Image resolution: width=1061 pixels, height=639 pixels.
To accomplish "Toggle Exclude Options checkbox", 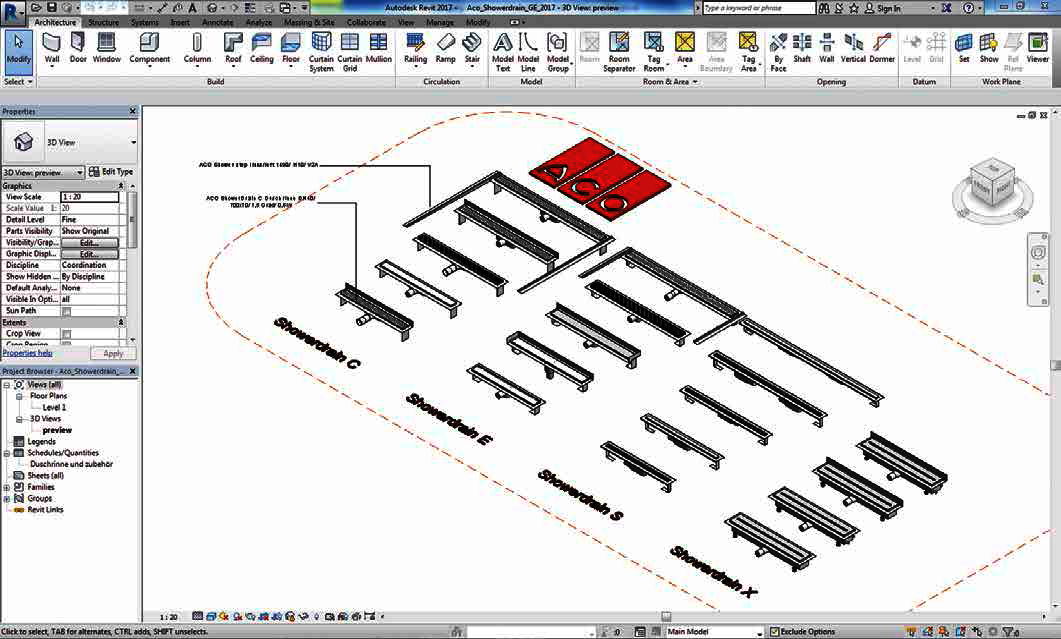I will (x=775, y=632).
